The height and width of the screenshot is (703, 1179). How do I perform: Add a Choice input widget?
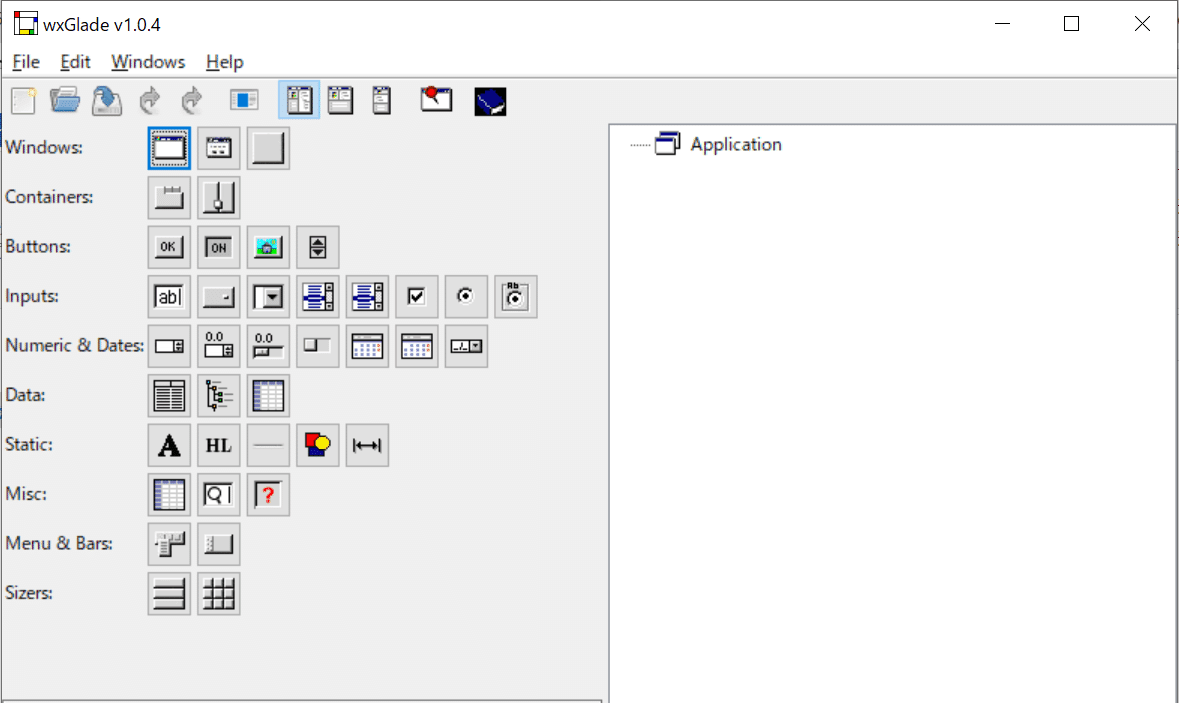coord(219,297)
